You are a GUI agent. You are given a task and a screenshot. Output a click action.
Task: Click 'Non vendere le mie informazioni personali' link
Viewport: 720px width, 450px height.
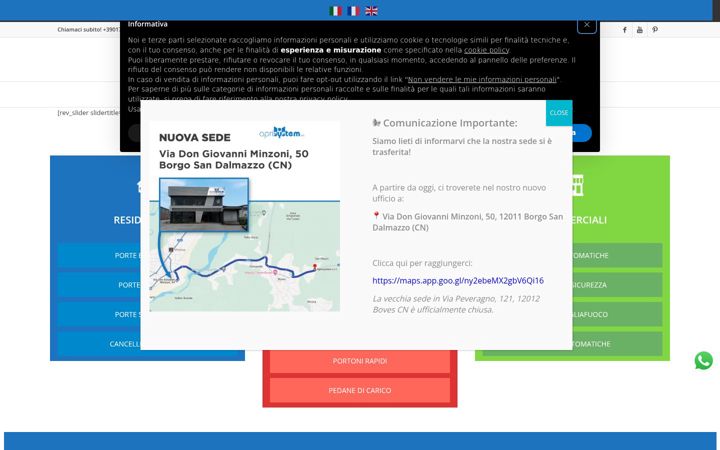click(x=482, y=79)
